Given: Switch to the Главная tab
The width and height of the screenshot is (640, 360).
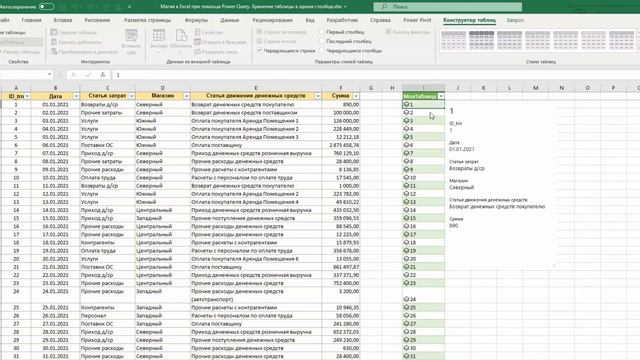Looking at the screenshot, I should (31, 20).
